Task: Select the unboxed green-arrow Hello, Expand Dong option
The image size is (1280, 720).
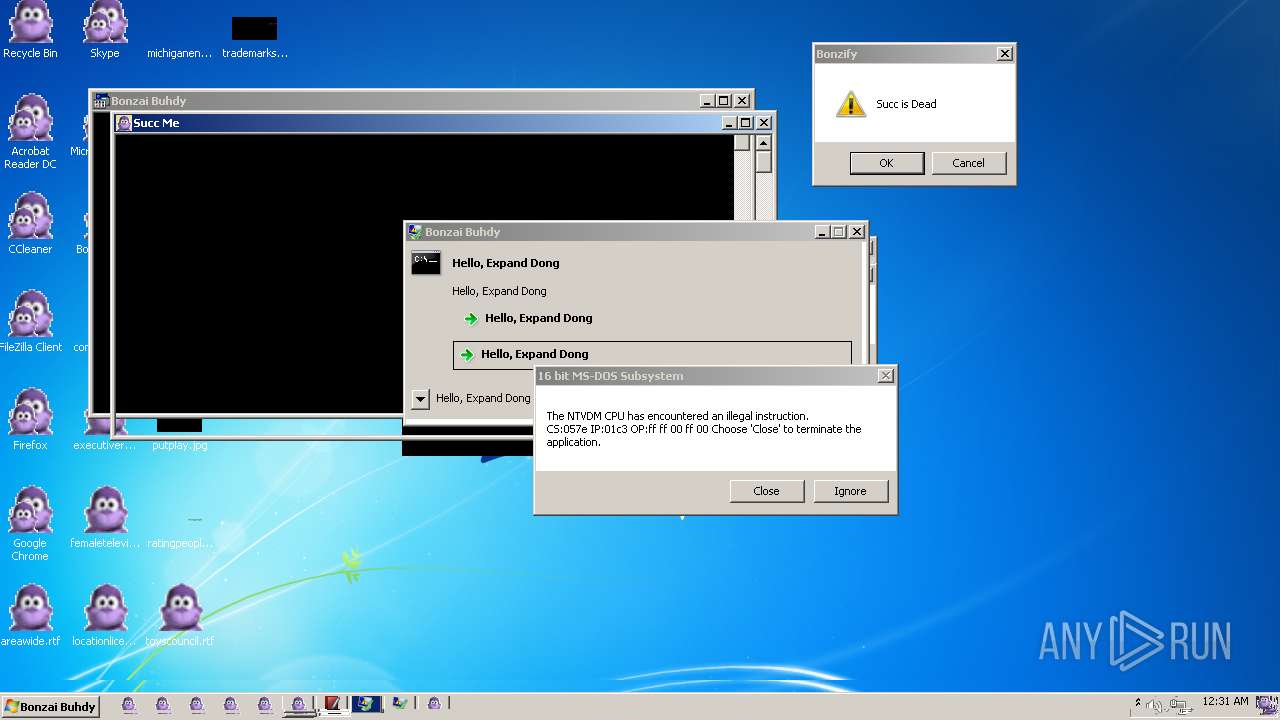Action: (528, 318)
